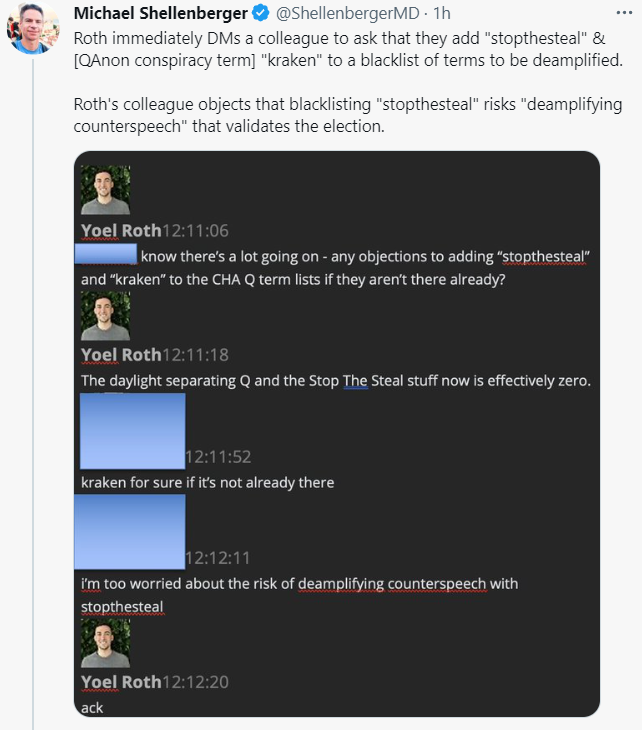Viewport: 642px width, 730px height.
Task: Open the Michael Shellenberger display name link
Action: click(161, 14)
